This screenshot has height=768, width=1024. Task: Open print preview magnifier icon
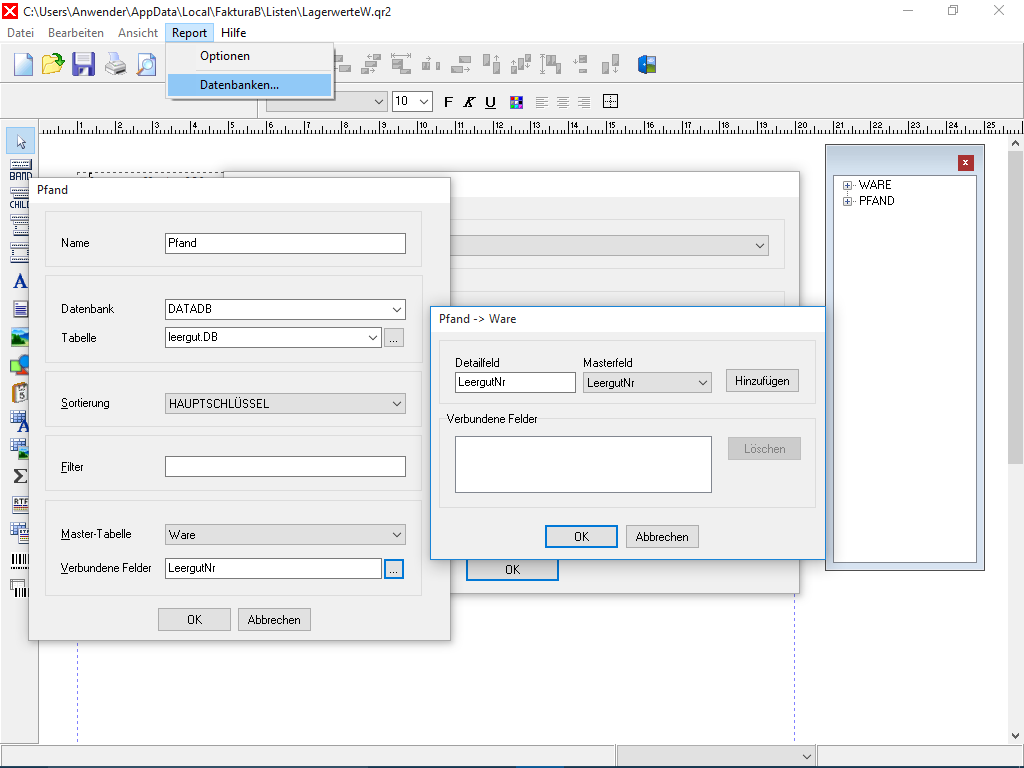pyautogui.click(x=146, y=65)
